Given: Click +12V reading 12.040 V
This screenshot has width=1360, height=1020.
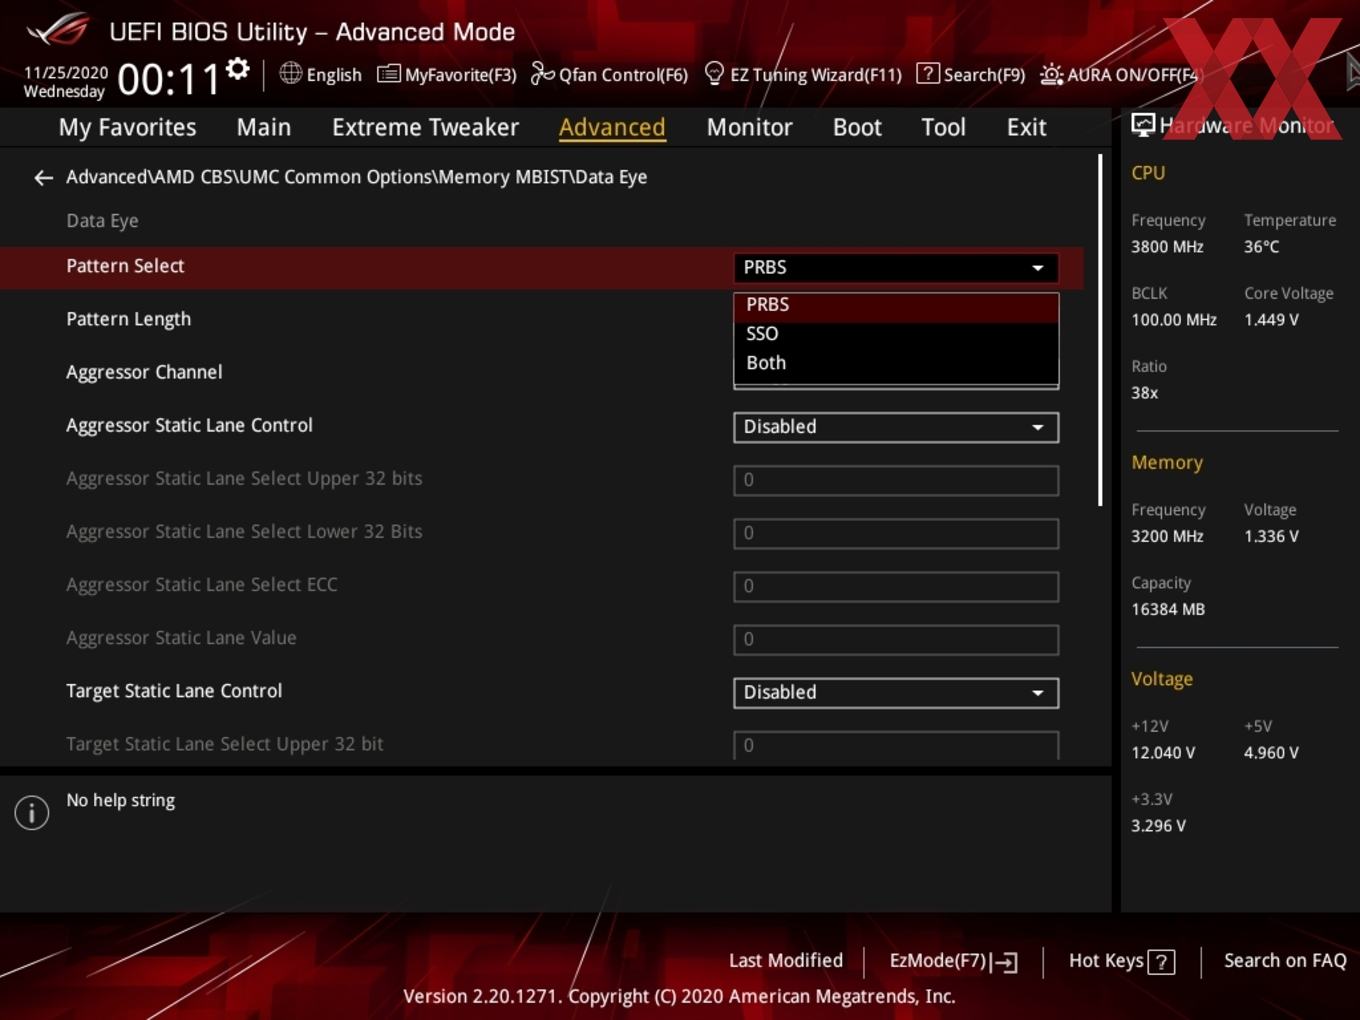Looking at the screenshot, I should (1163, 753).
